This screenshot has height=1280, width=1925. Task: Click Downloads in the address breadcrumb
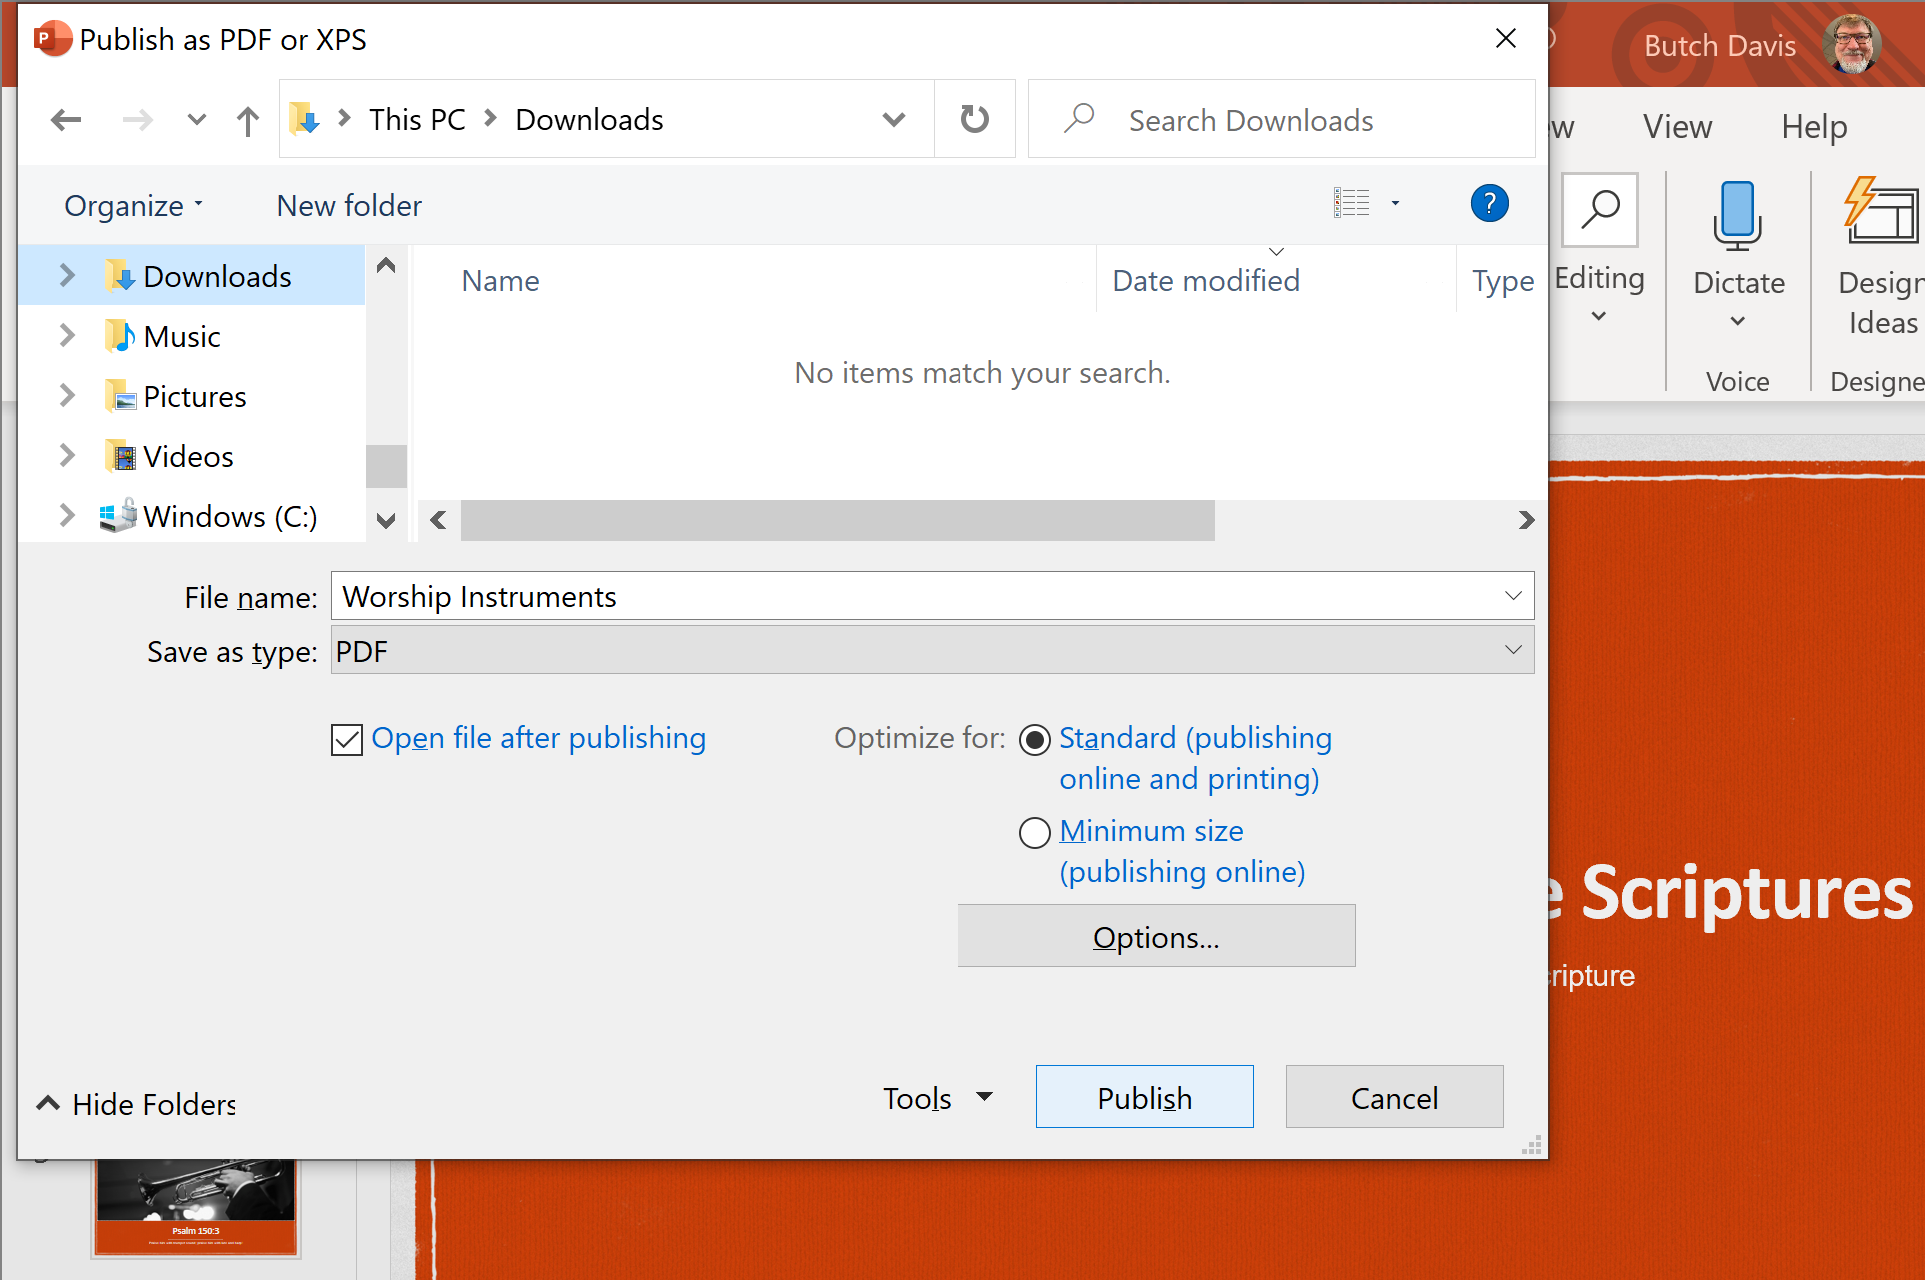589,119
